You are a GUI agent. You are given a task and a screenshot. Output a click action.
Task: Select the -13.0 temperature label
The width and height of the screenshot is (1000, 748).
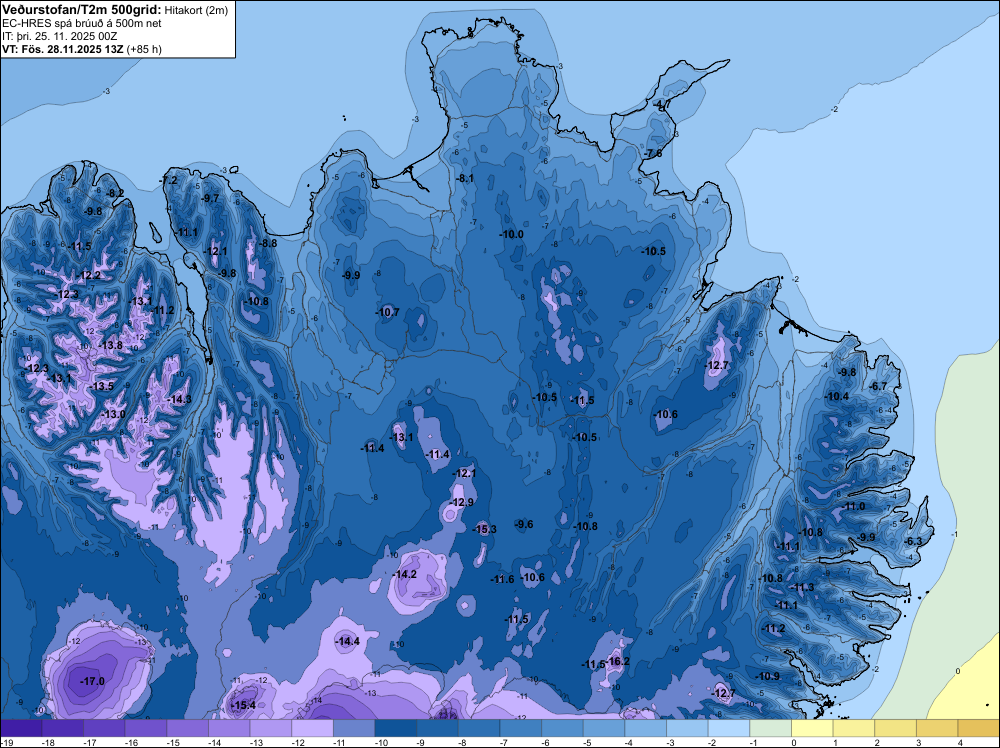point(114,414)
